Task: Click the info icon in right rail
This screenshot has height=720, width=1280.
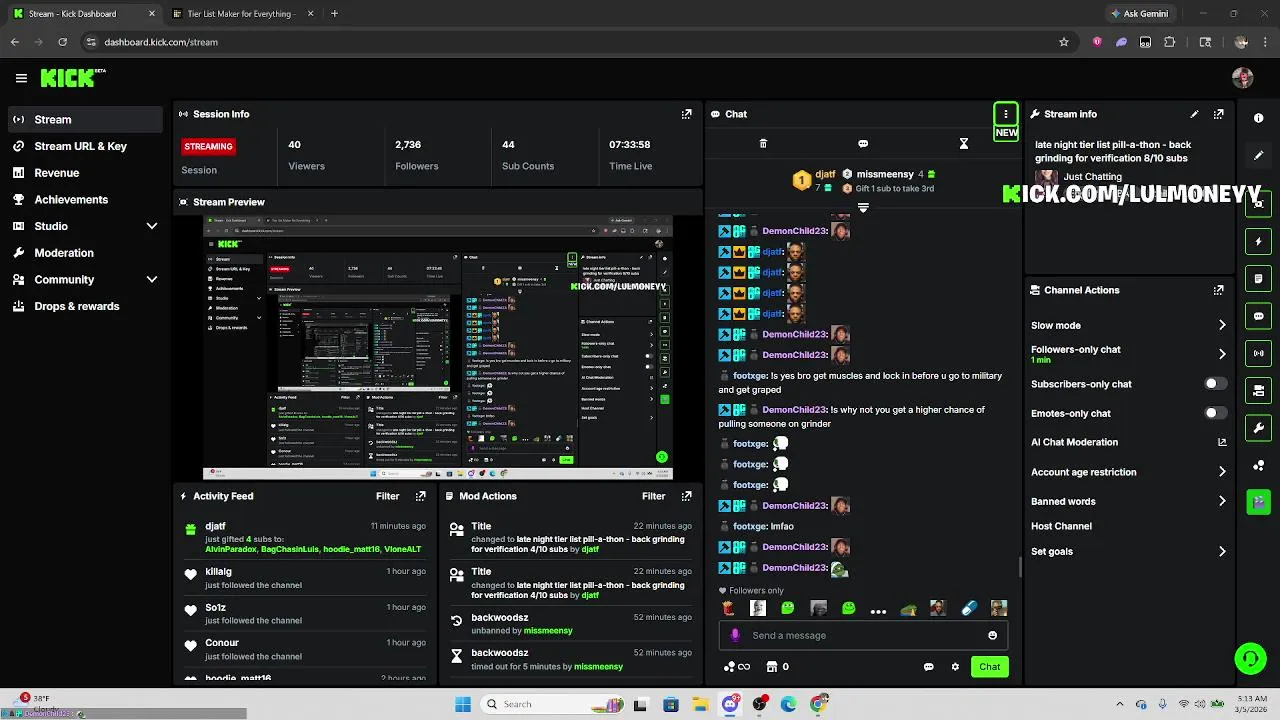Action: [x=1259, y=118]
